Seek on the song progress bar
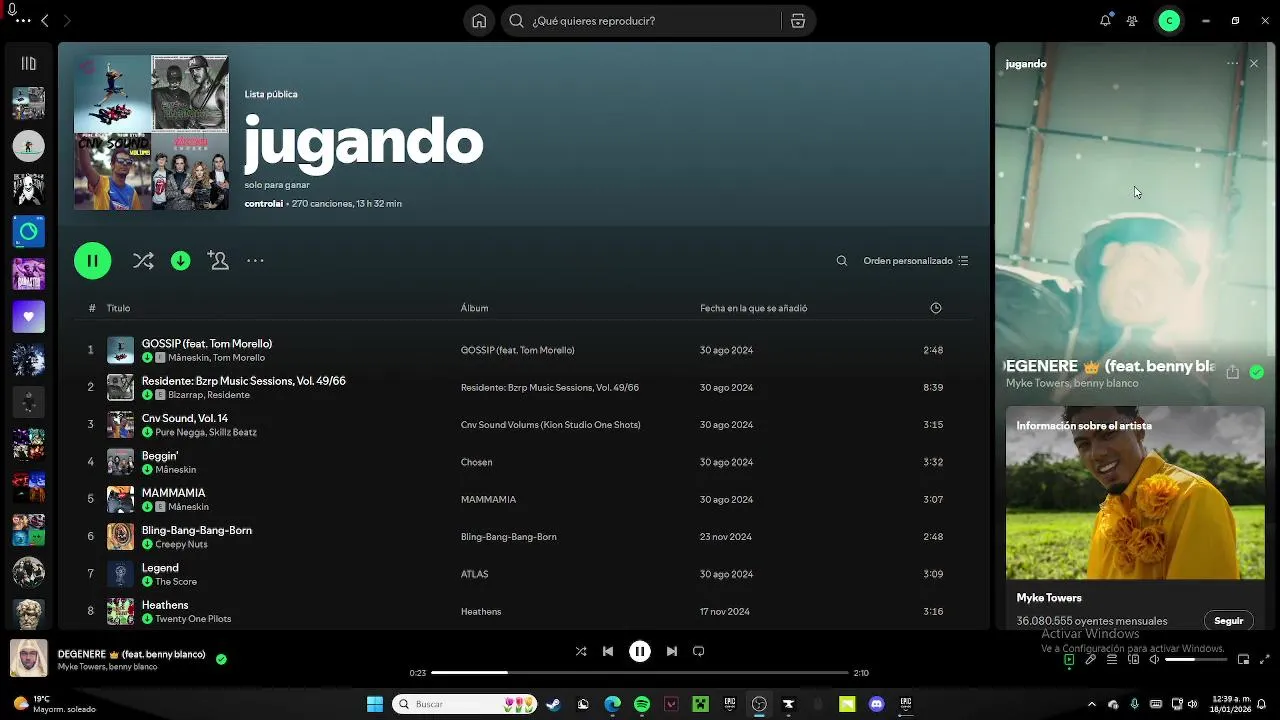Image resolution: width=1280 pixels, height=720 pixels. click(x=639, y=673)
